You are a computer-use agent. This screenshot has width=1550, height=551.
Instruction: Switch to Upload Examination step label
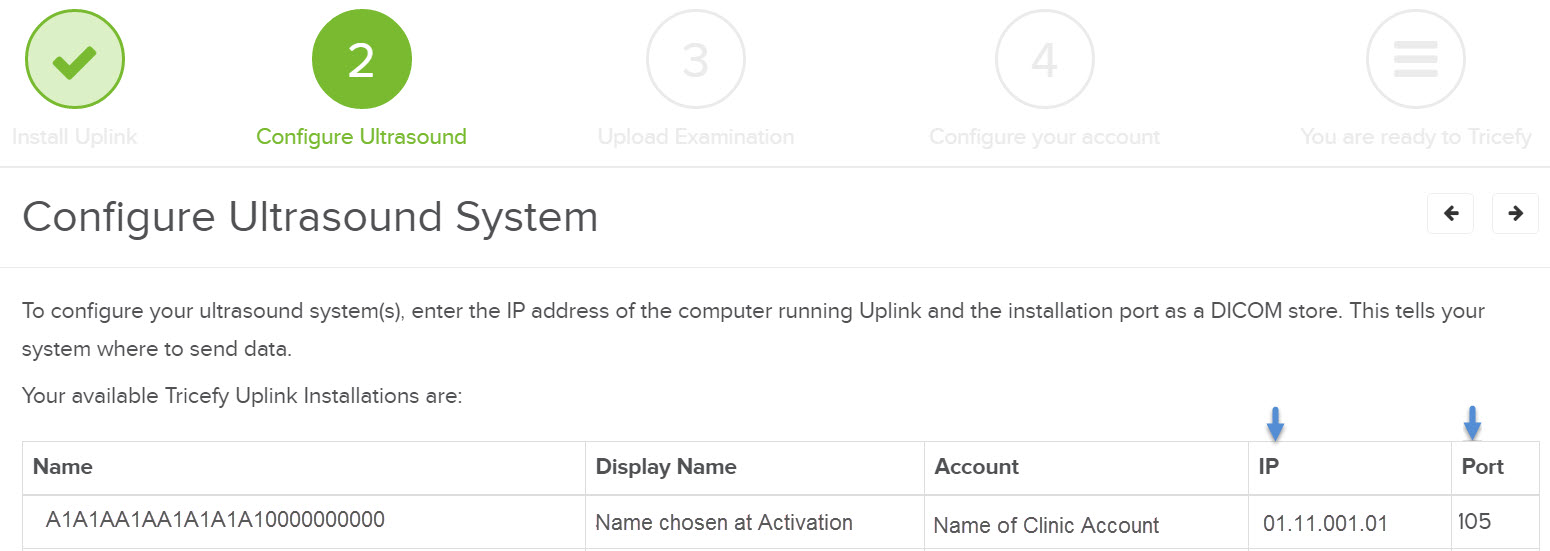point(696,137)
